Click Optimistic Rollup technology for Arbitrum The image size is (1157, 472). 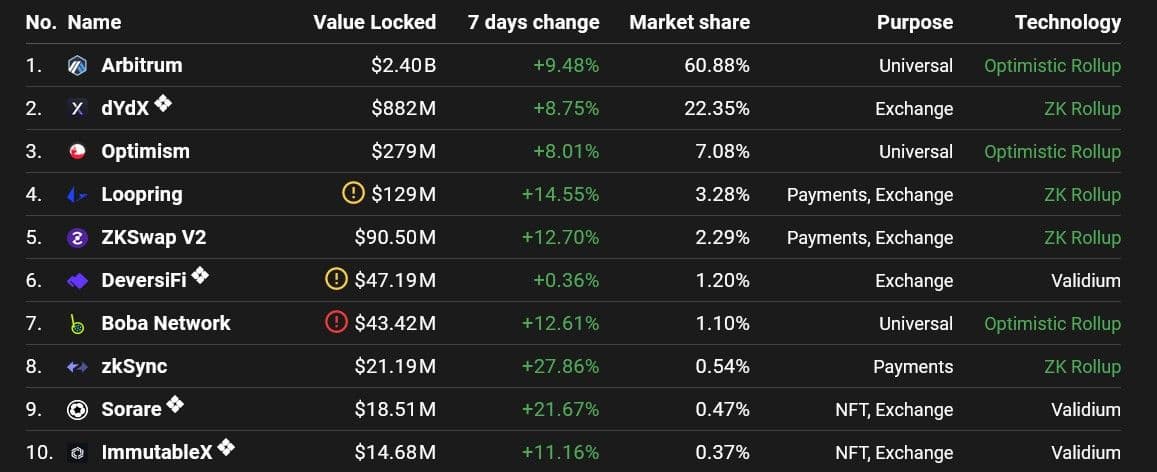pyautogui.click(x=1052, y=66)
